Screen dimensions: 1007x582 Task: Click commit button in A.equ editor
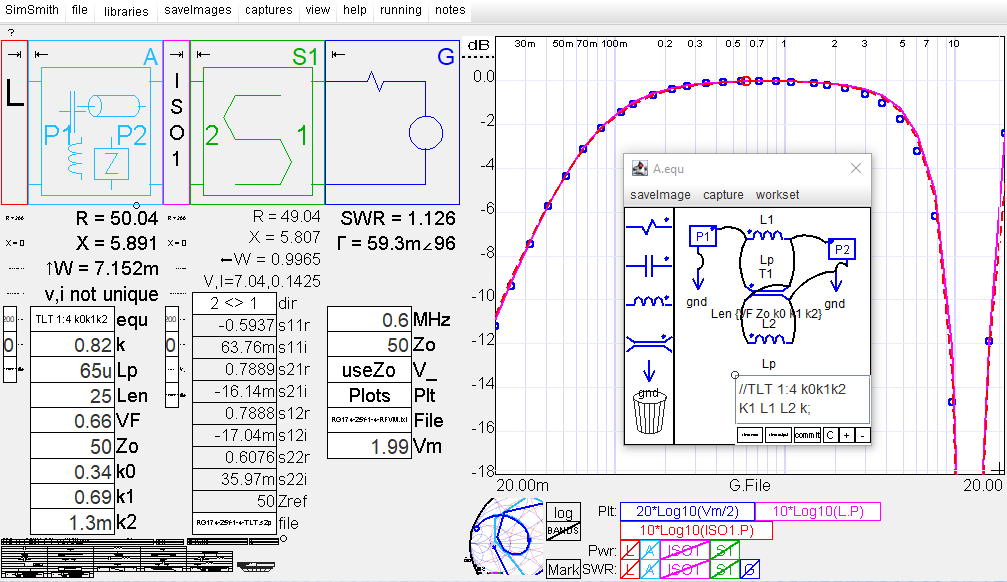[807, 435]
